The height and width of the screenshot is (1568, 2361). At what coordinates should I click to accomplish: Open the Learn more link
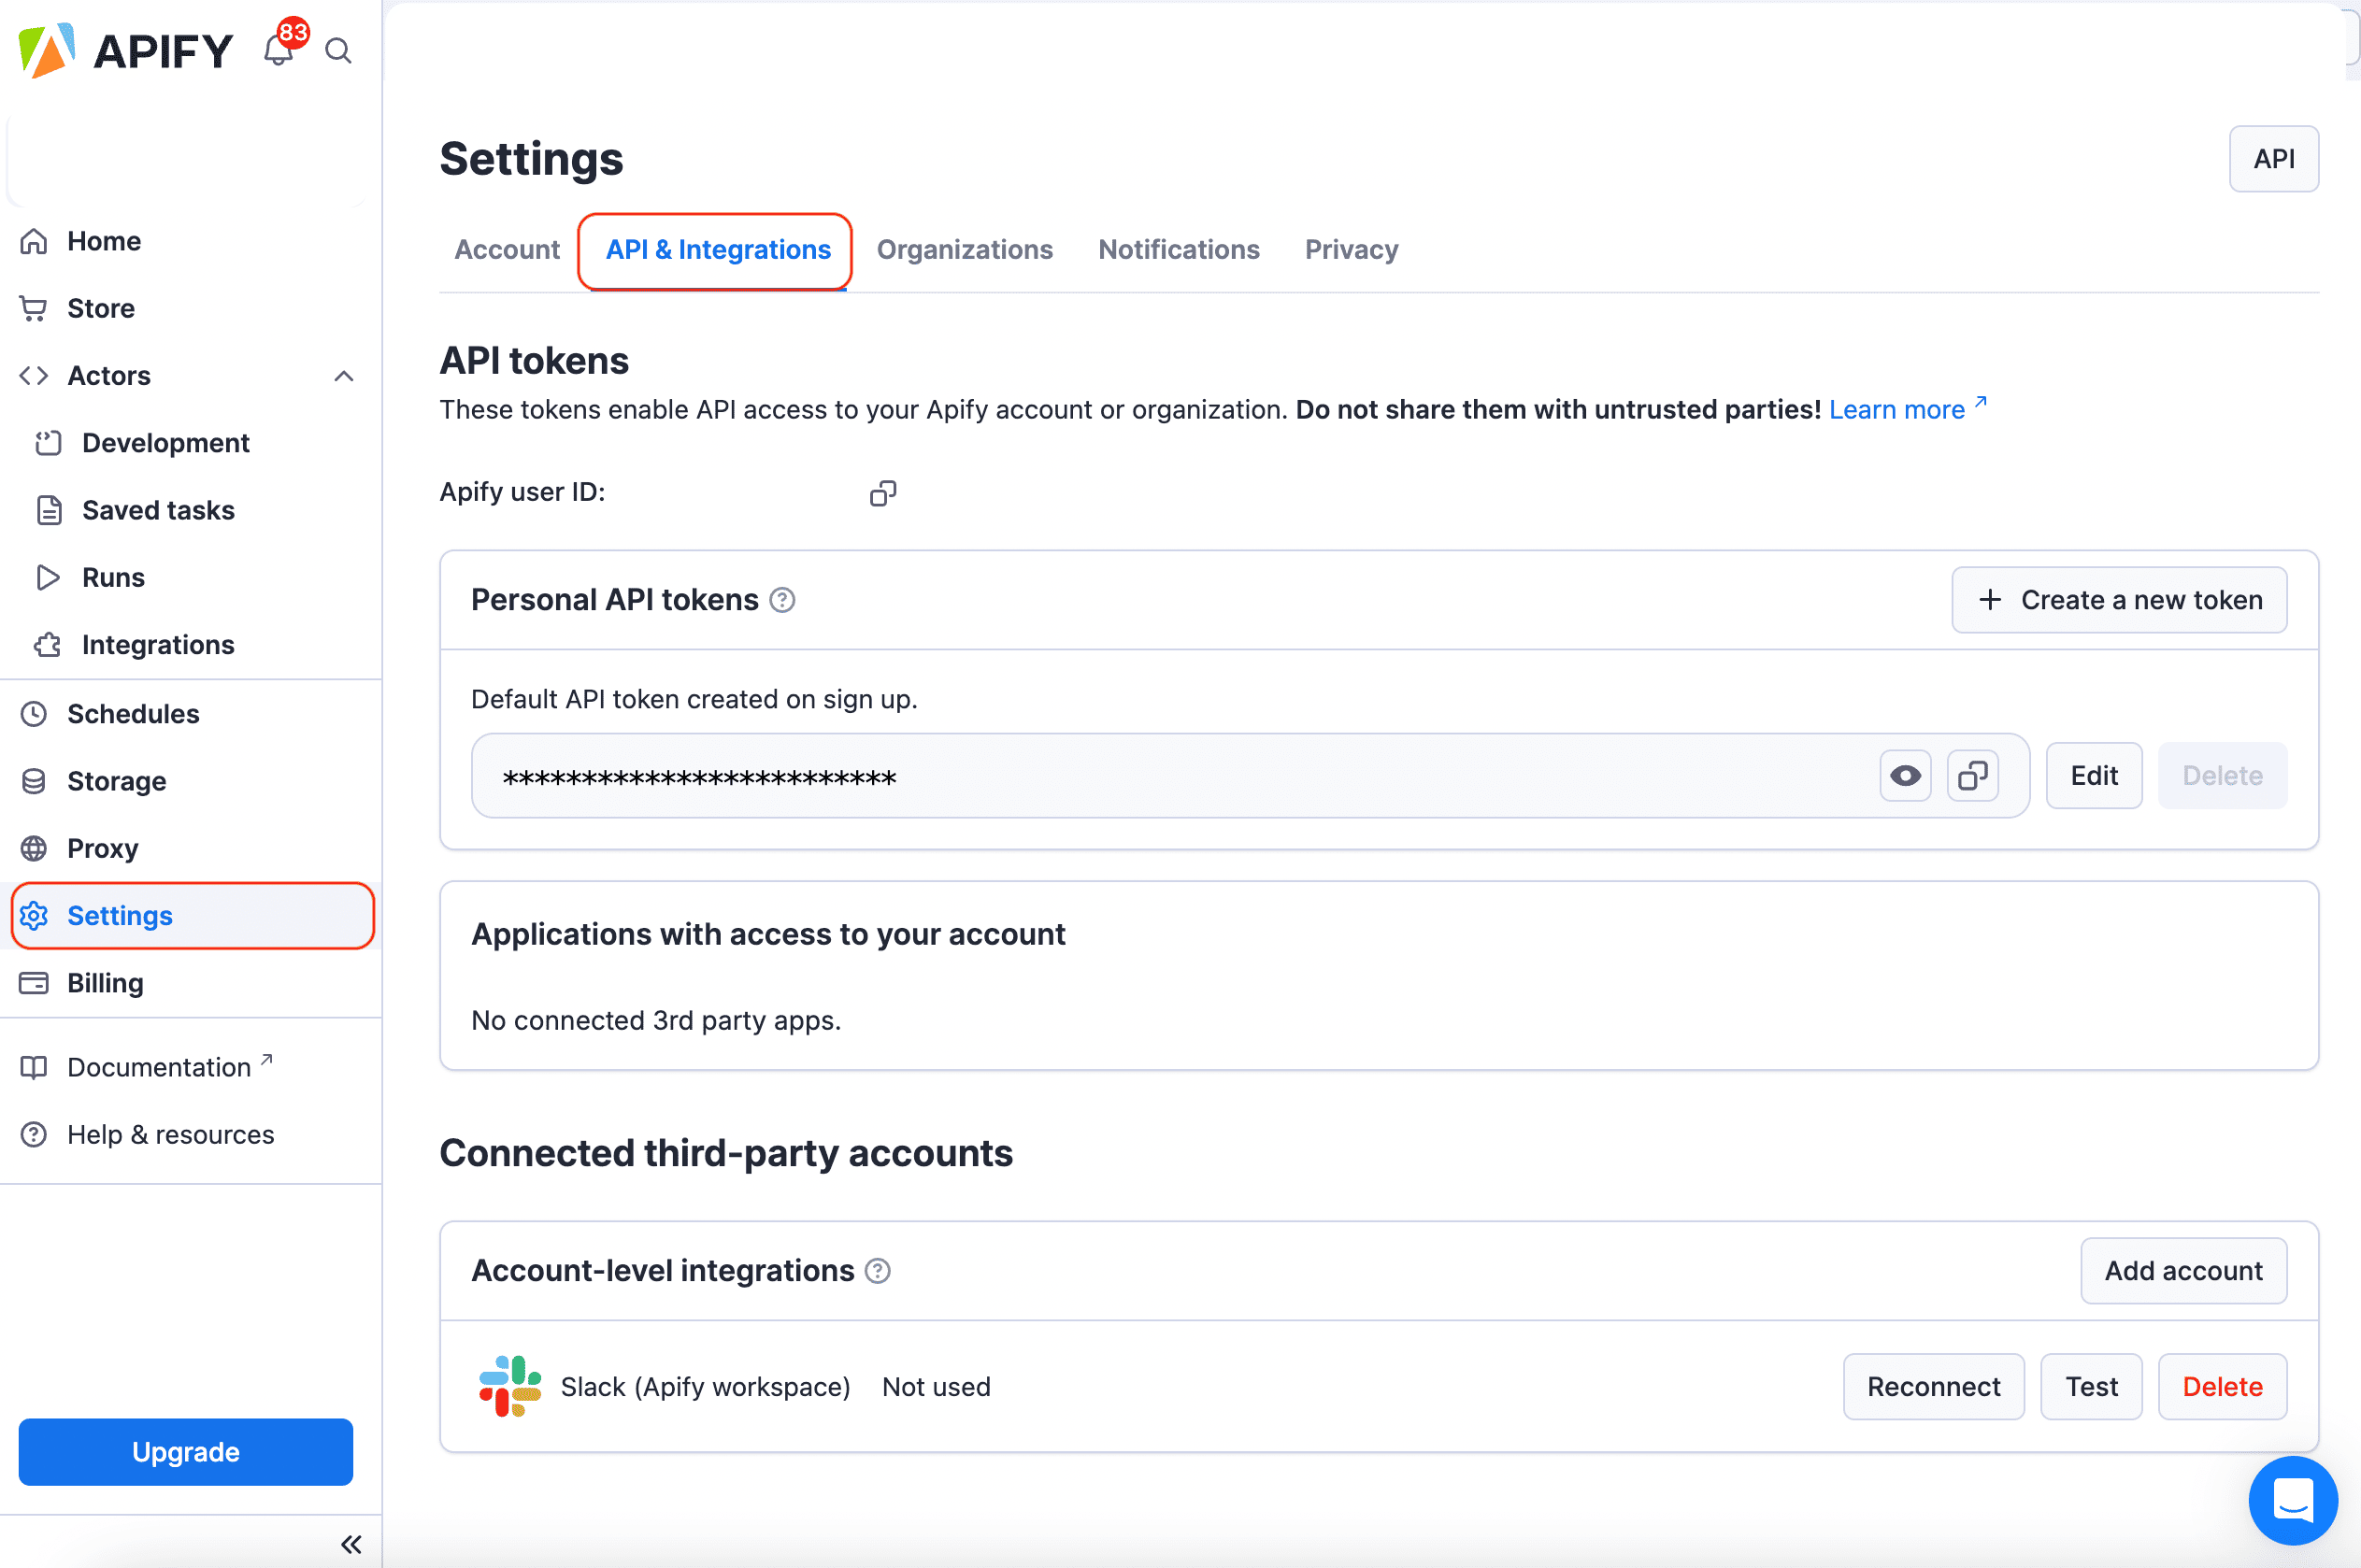(1898, 409)
